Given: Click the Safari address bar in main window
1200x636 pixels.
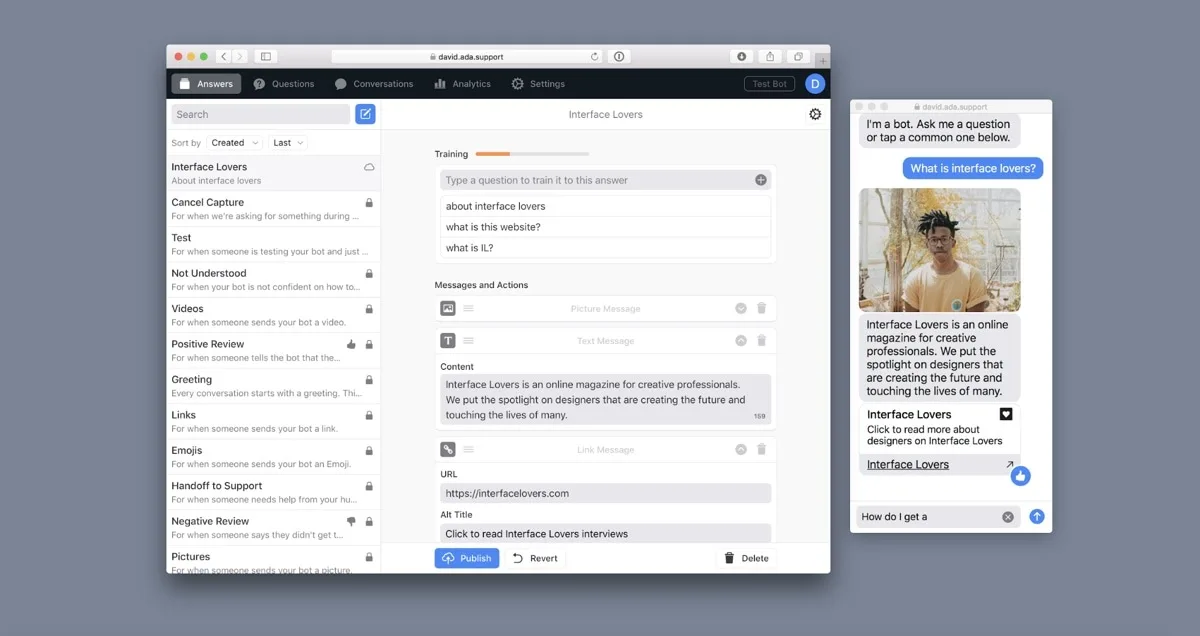Looking at the screenshot, I should 467,57.
